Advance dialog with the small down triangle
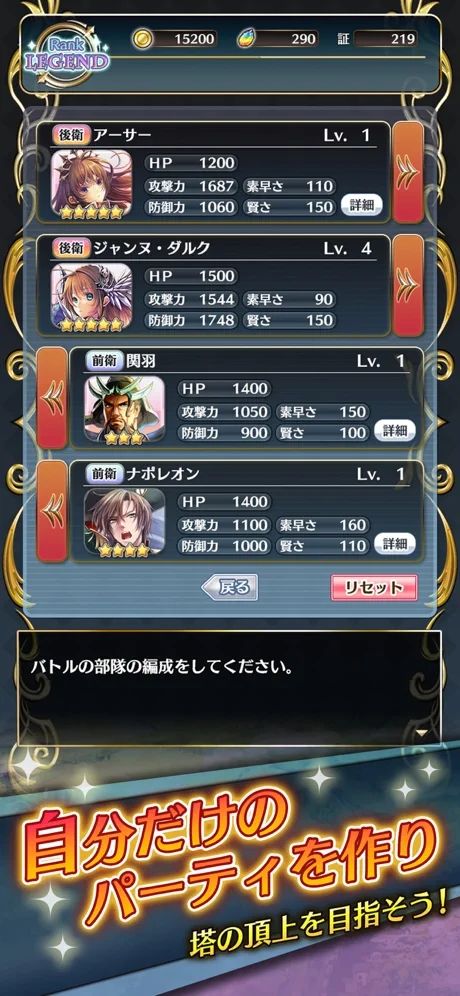 point(421,734)
